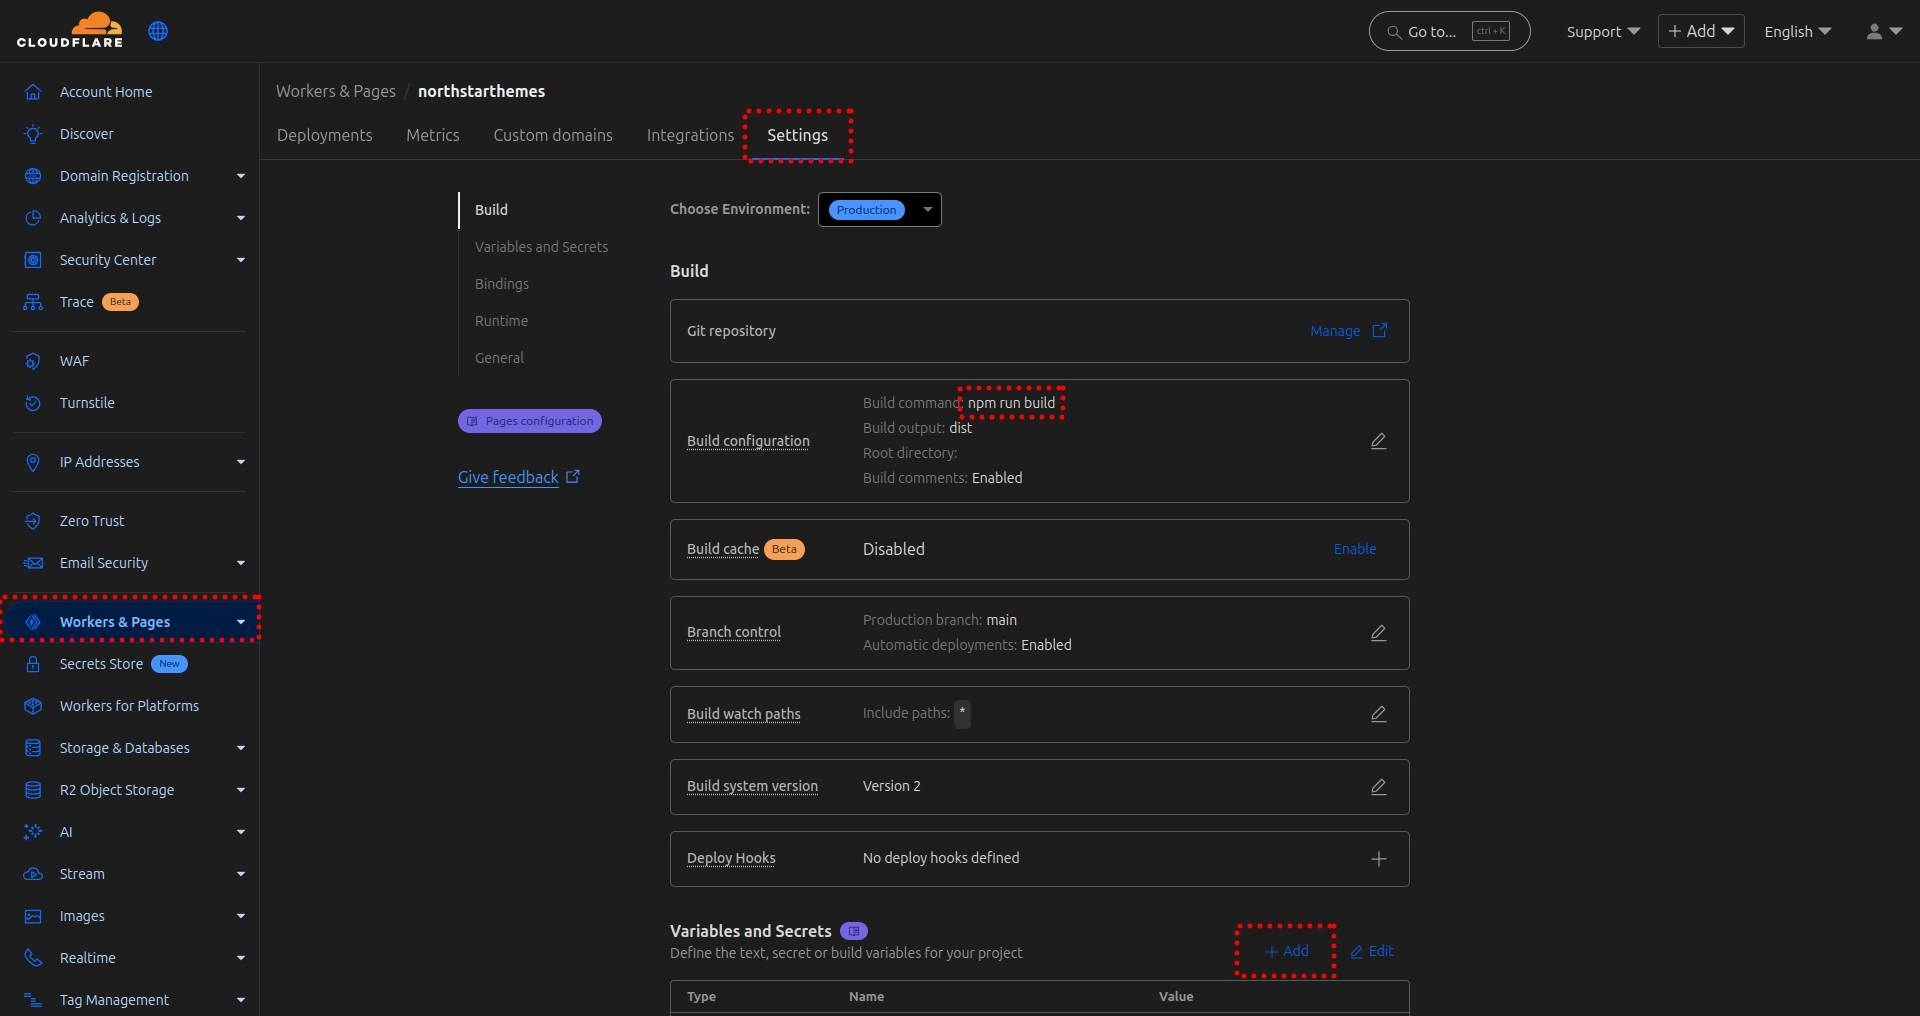Image resolution: width=1920 pixels, height=1016 pixels.
Task: Click the R2 Object Storage icon
Action: click(x=33, y=790)
